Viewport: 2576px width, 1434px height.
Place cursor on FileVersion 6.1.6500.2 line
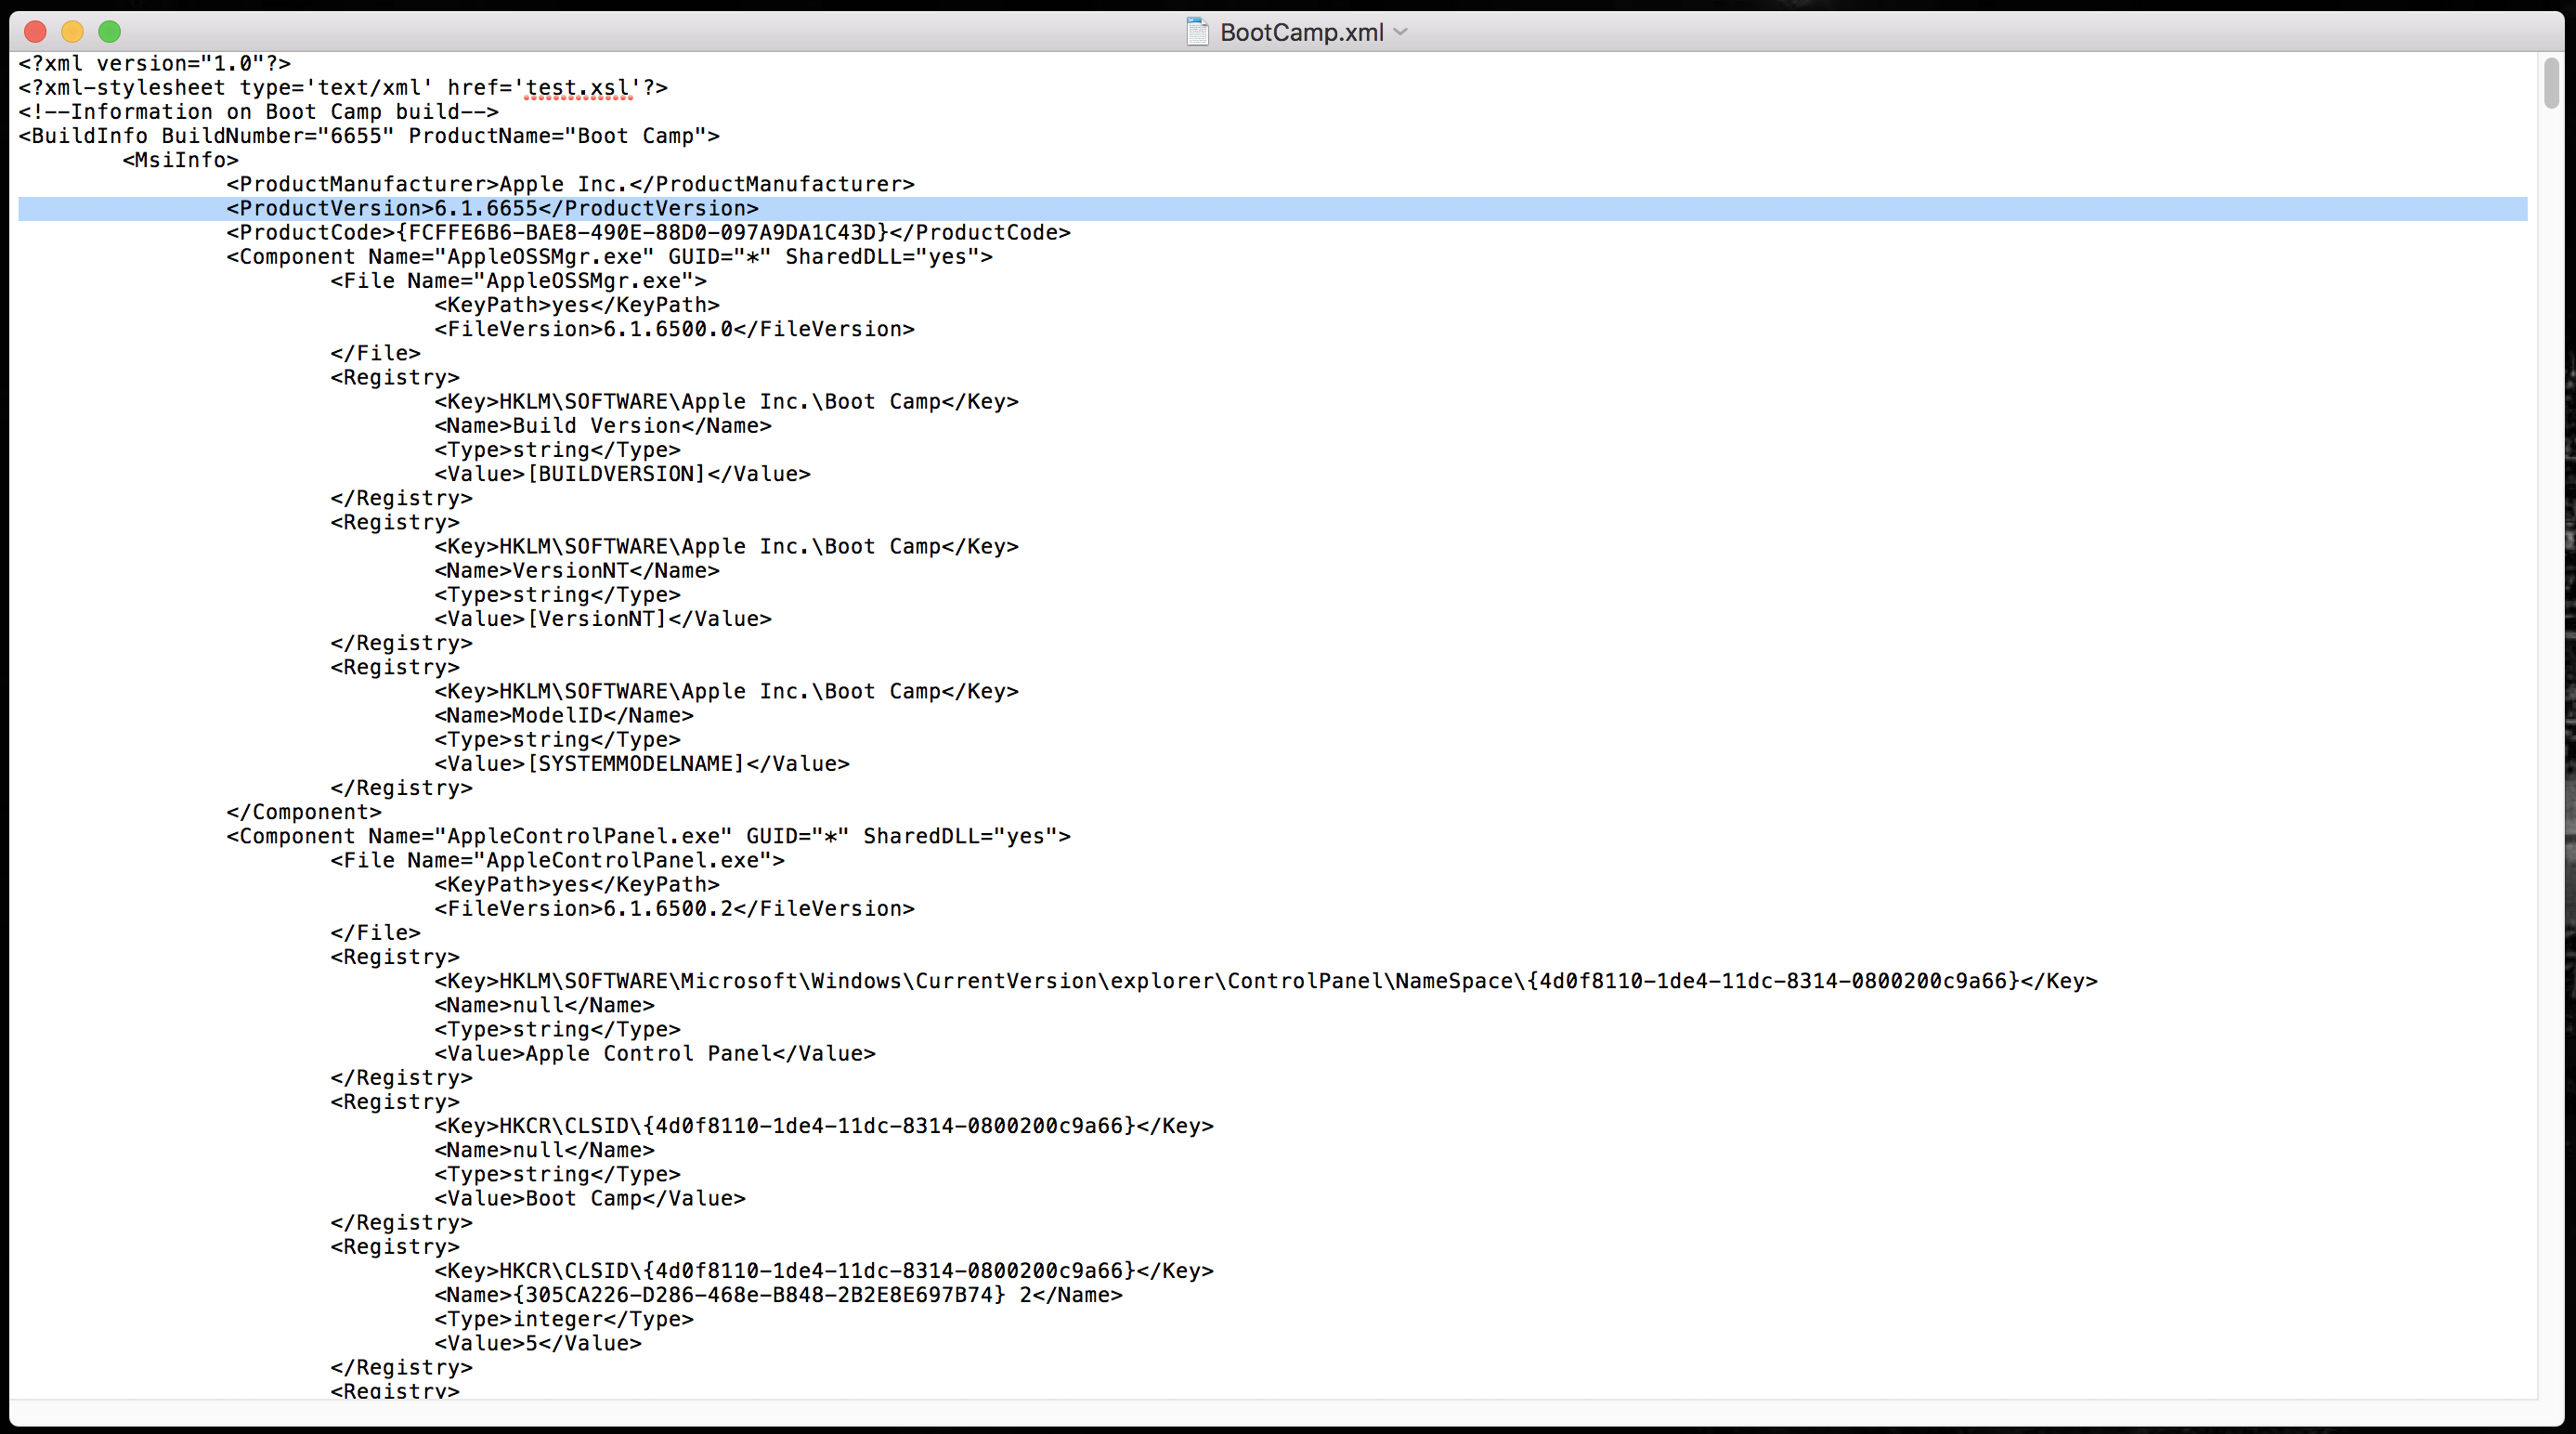(x=674, y=909)
